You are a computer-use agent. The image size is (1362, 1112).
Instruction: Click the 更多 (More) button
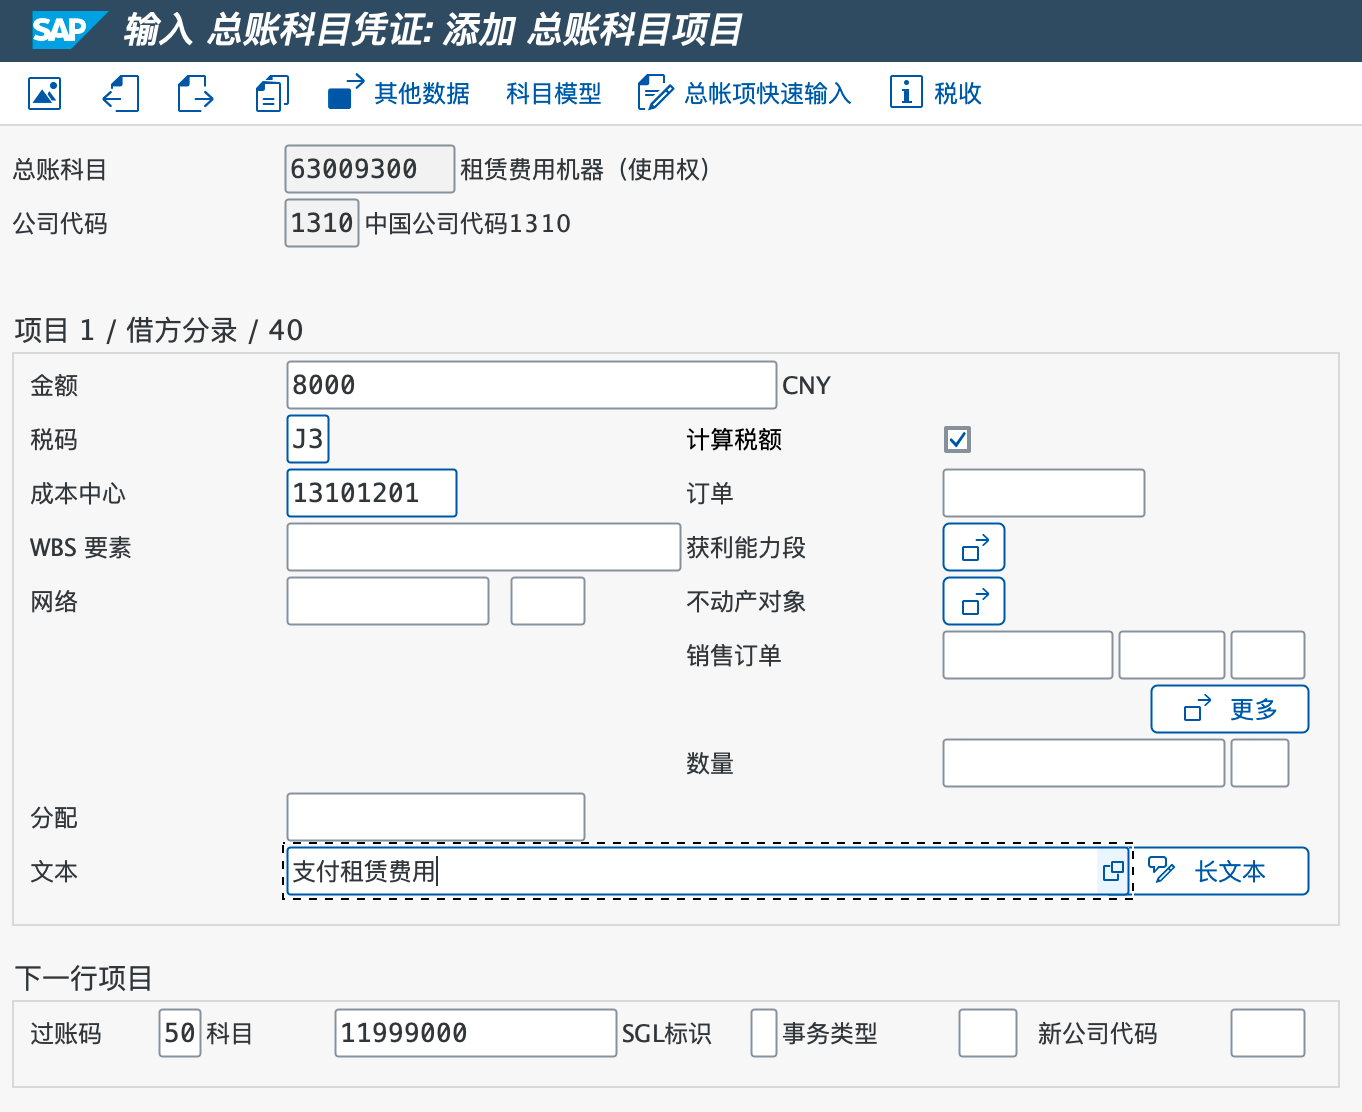(x=1229, y=709)
